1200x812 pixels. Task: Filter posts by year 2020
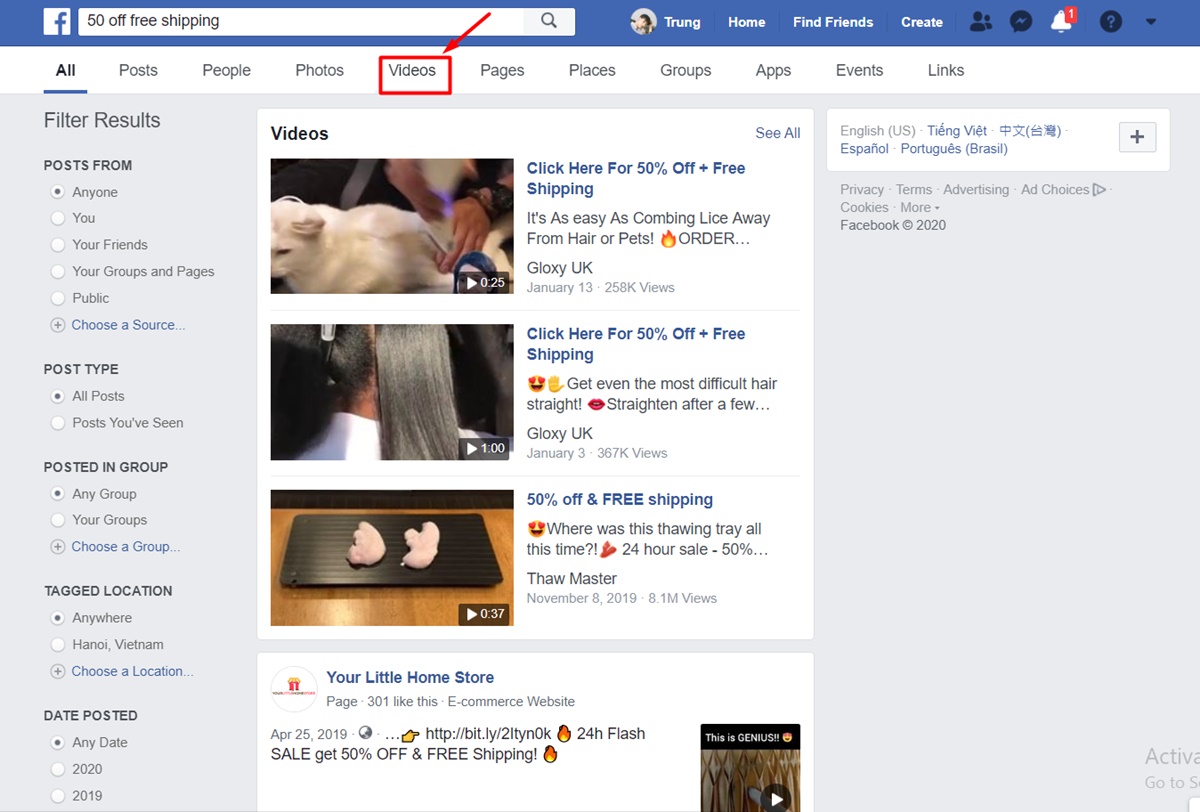[x=58, y=769]
